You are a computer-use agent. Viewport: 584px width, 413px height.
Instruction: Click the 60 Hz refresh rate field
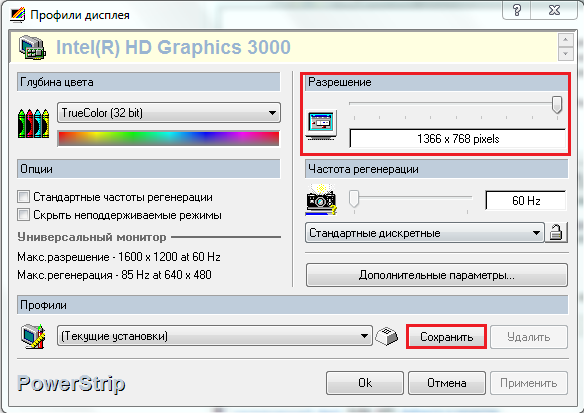click(526, 200)
